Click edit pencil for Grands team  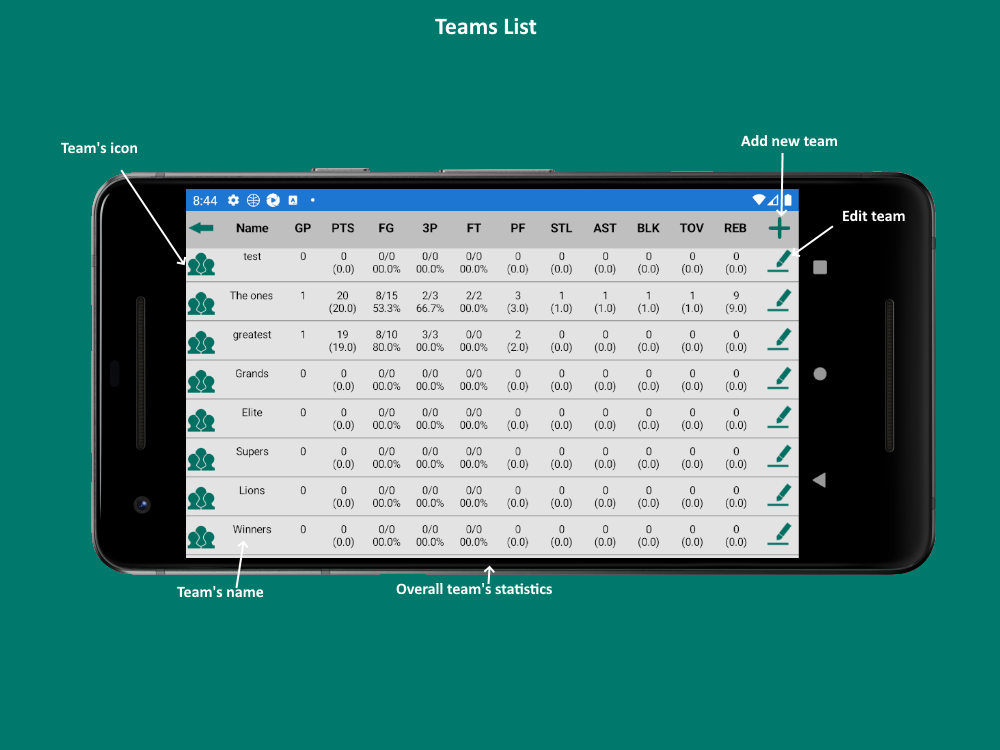pyautogui.click(x=780, y=379)
